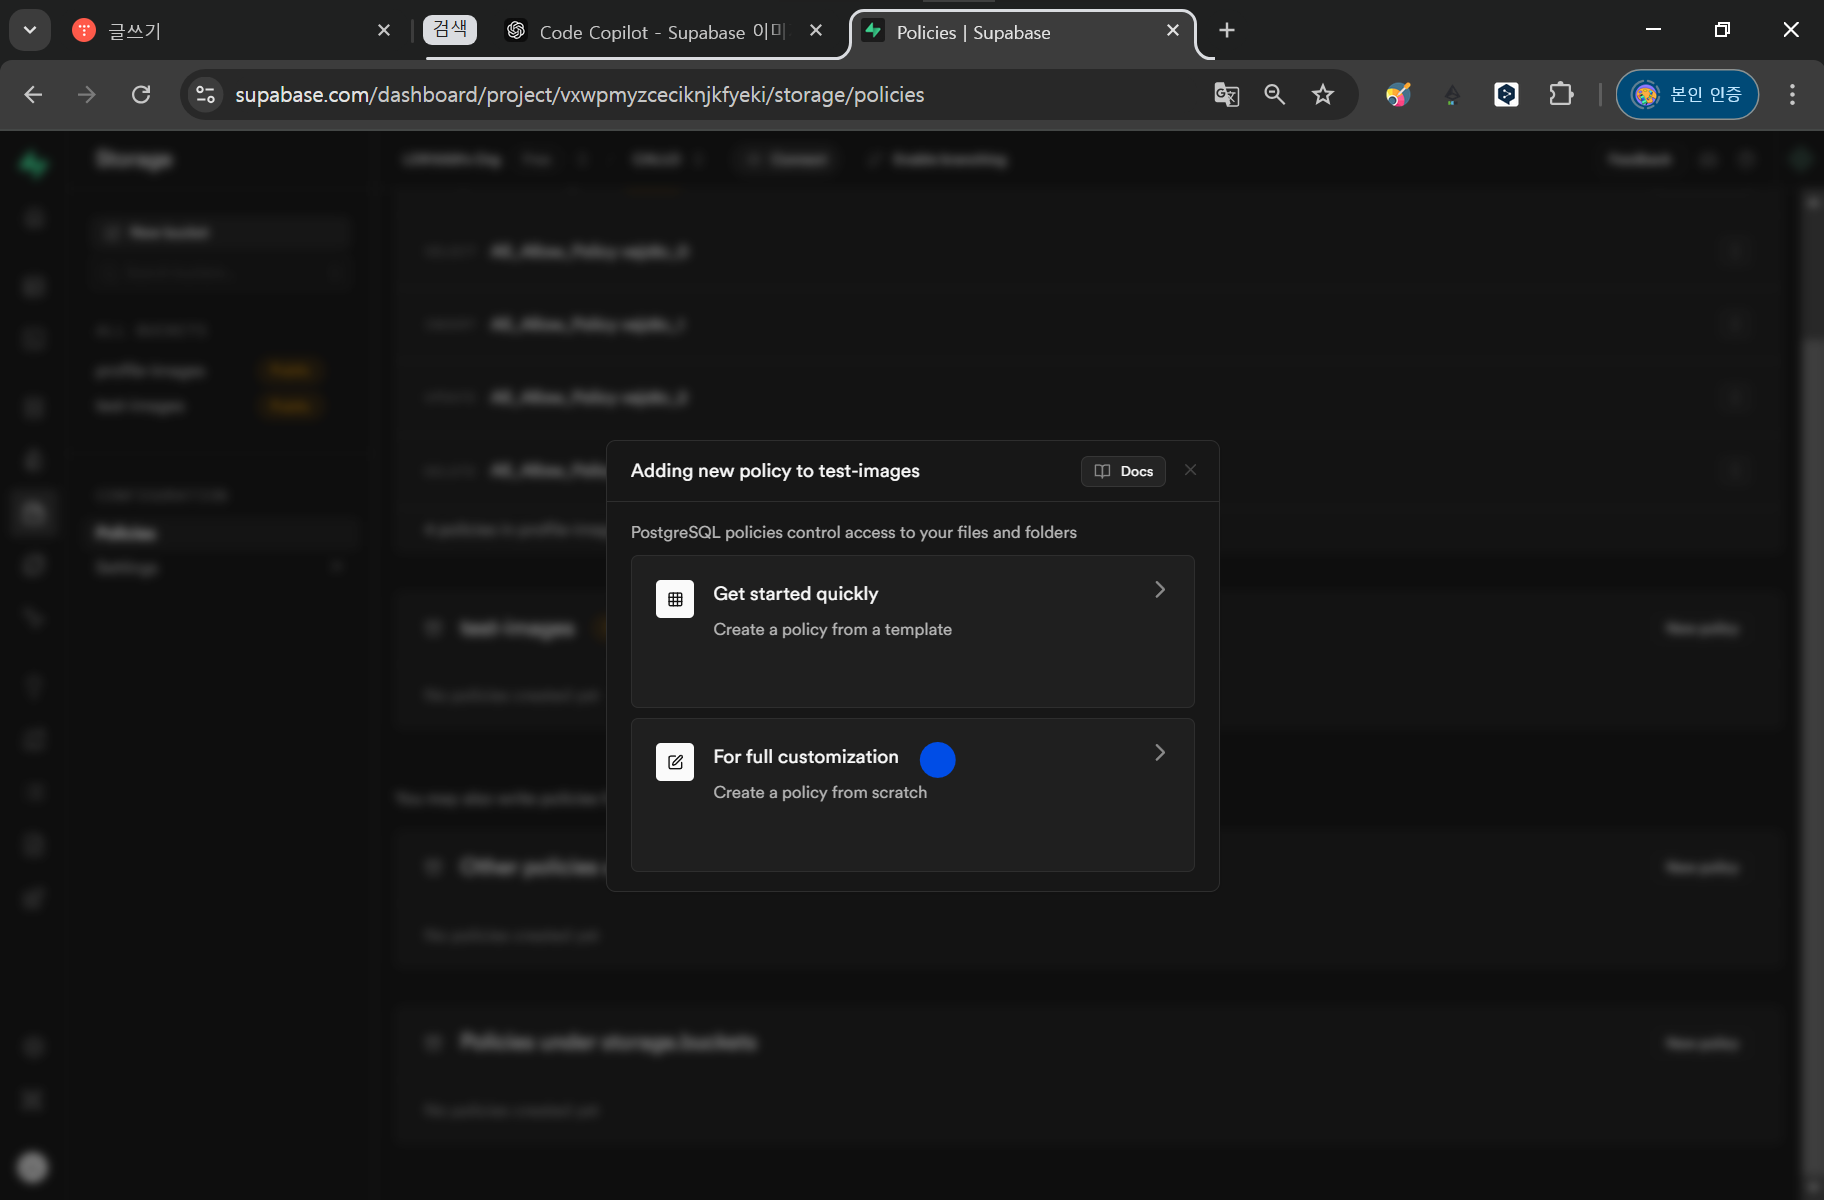Close the Policies | Supabase tab

click(x=1173, y=31)
